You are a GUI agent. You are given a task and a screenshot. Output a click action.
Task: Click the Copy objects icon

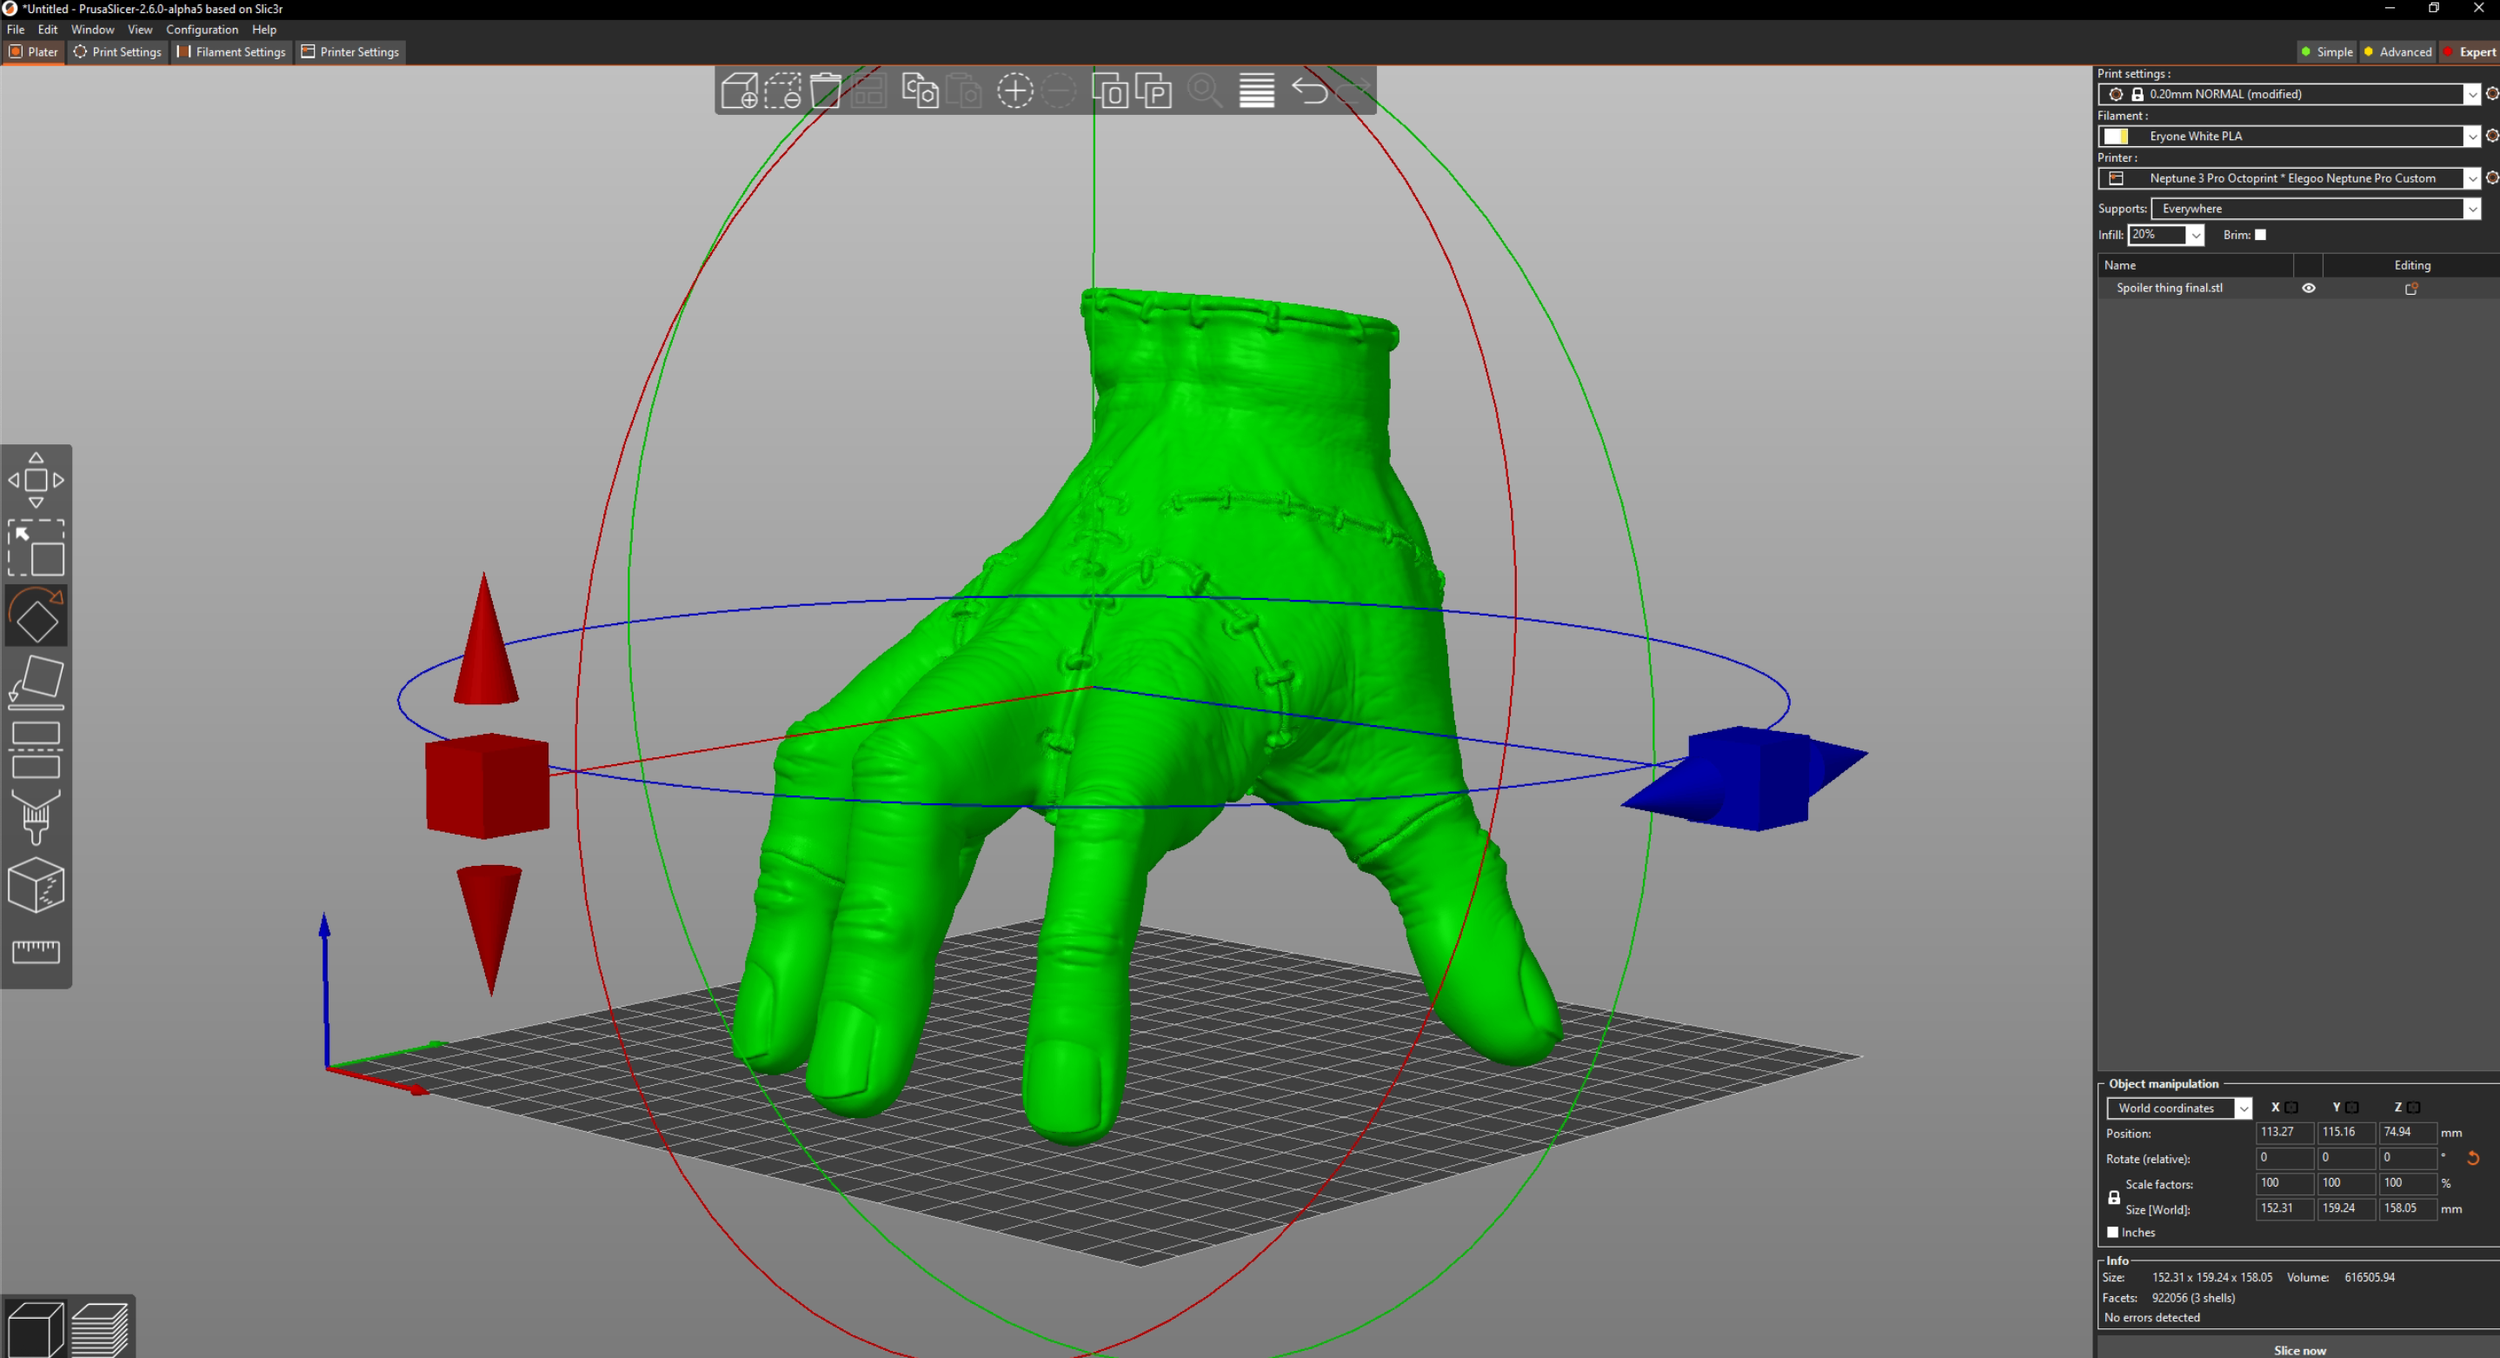920,91
